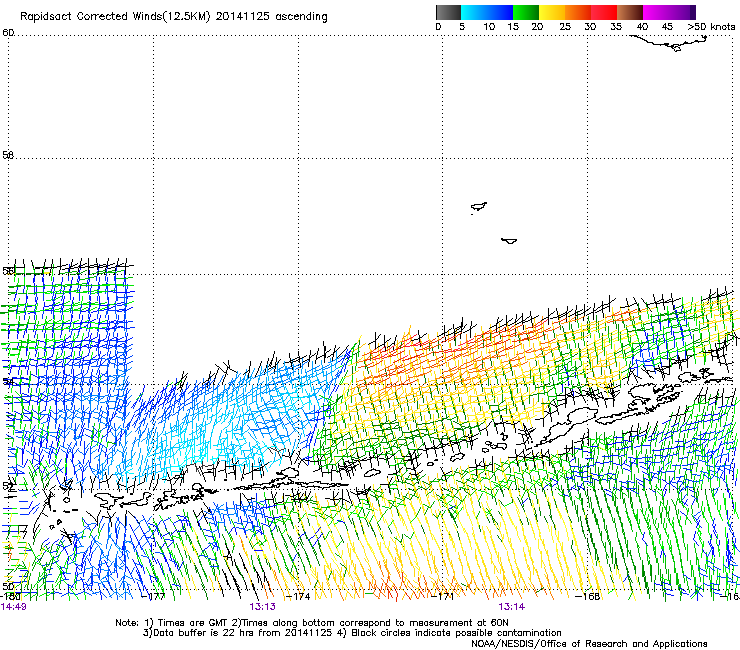Click the orange 25-30 knots legend swatch
Image resolution: width=740 pixels, height=650 pixels.
[x=578, y=12]
